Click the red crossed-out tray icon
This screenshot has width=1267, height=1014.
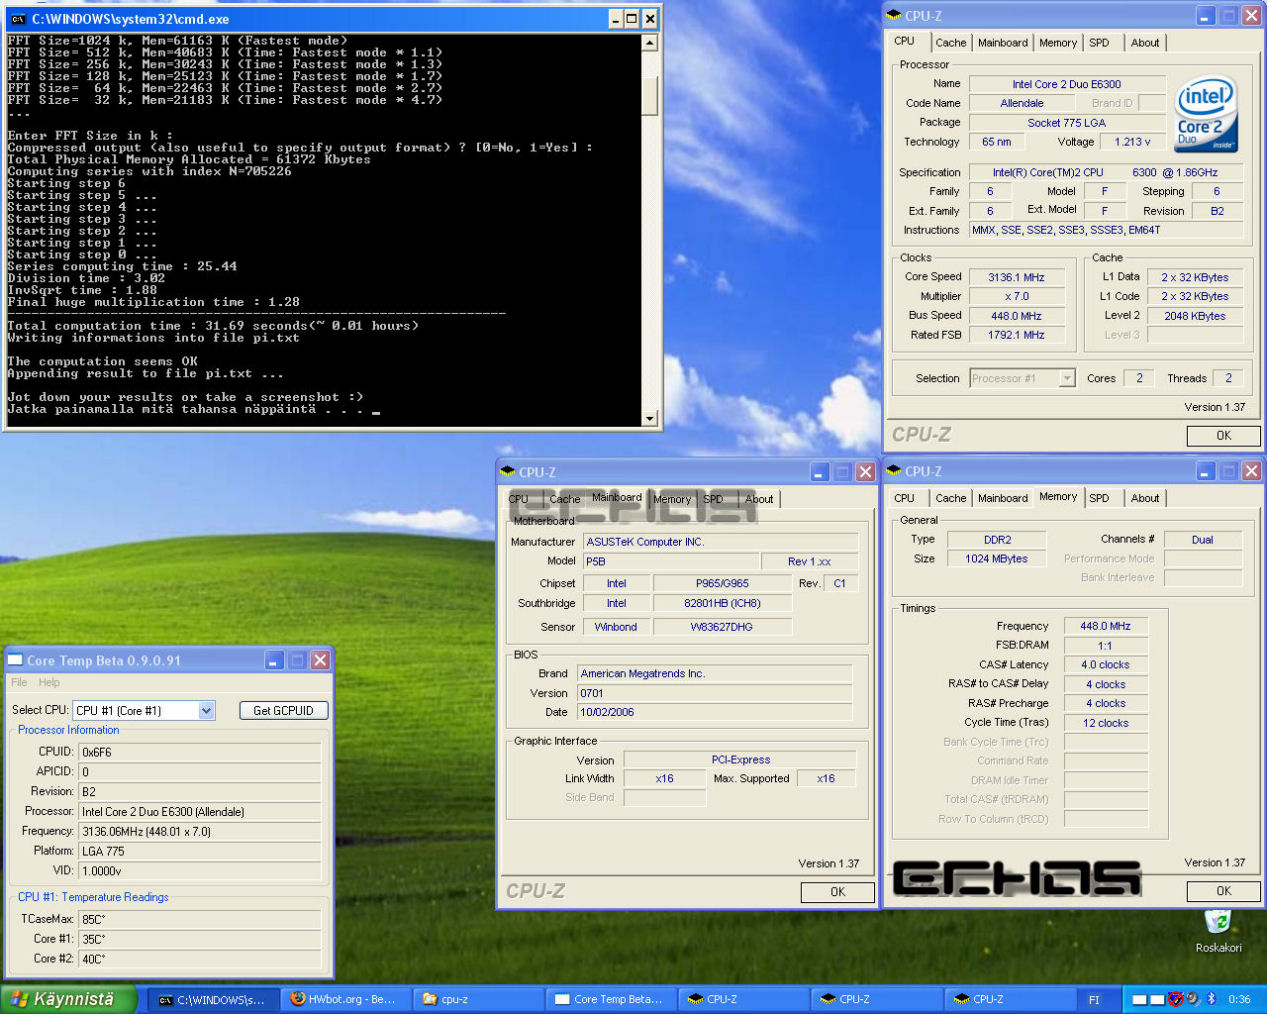pyautogui.click(x=1176, y=999)
